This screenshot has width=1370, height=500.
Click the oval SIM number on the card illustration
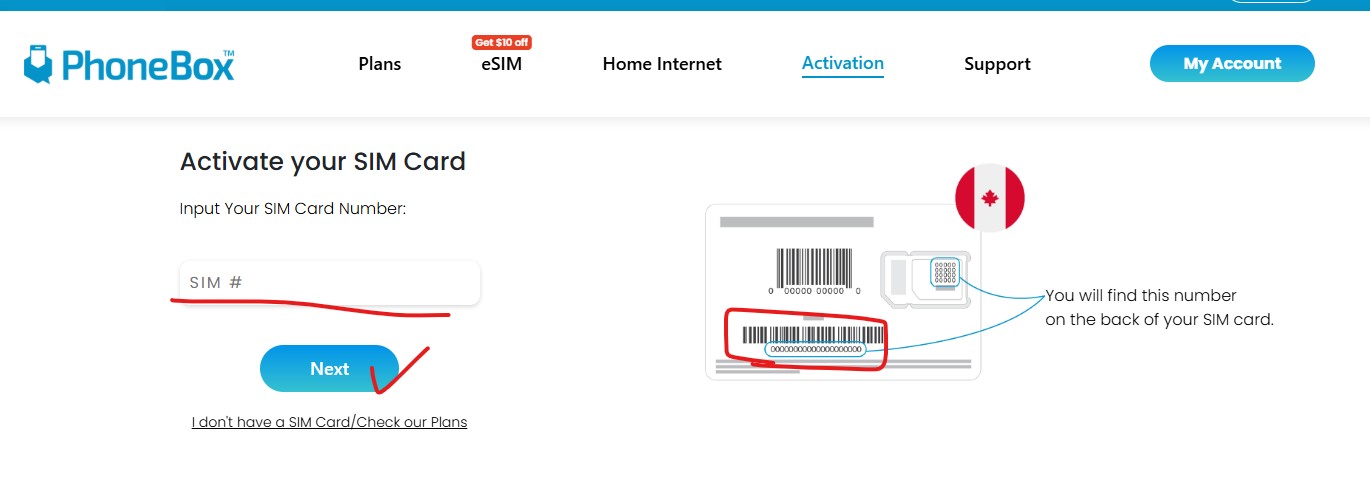[x=815, y=349]
